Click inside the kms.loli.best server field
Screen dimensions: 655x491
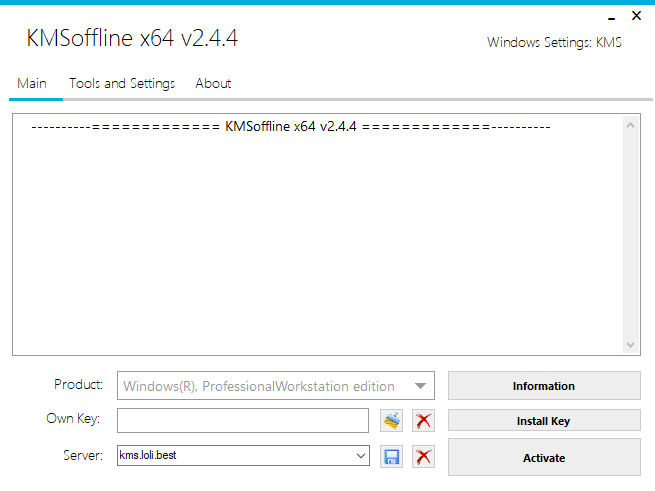[236, 455]
